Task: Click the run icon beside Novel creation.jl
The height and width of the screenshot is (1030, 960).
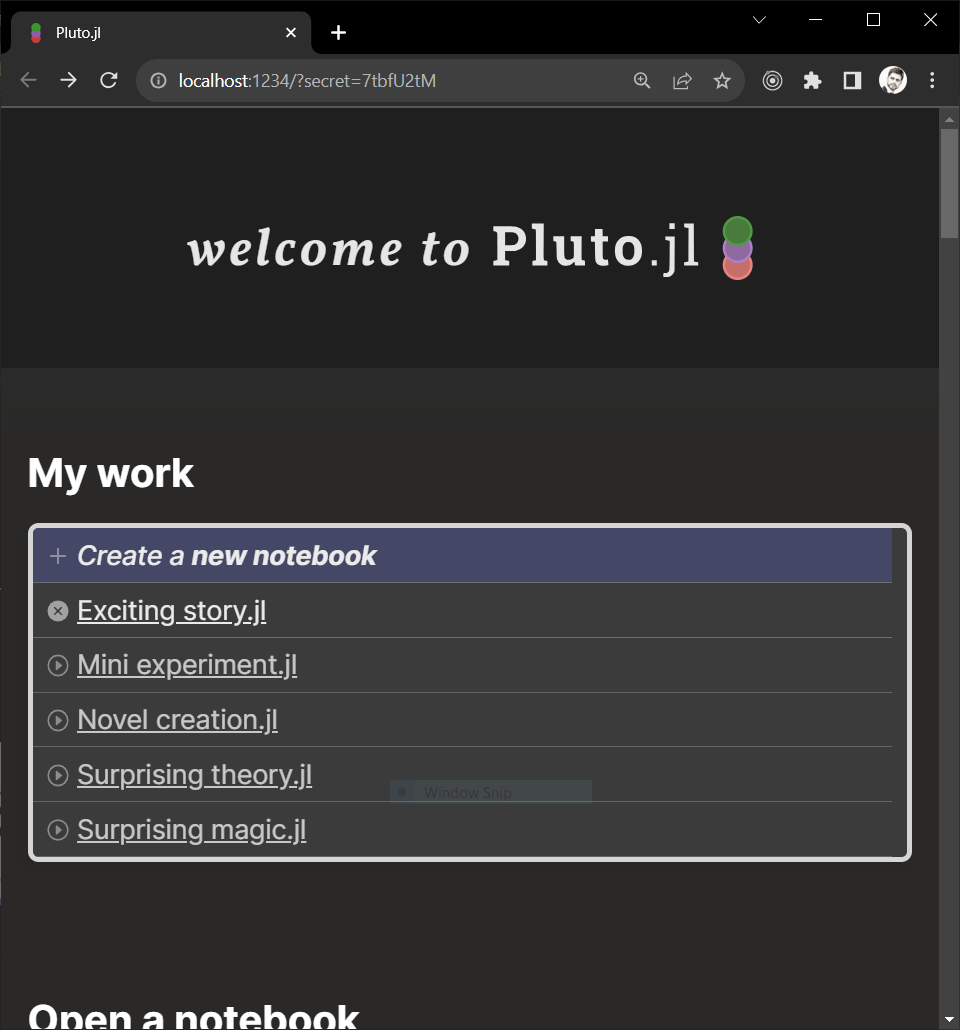Action: click(x=58, y=720)
